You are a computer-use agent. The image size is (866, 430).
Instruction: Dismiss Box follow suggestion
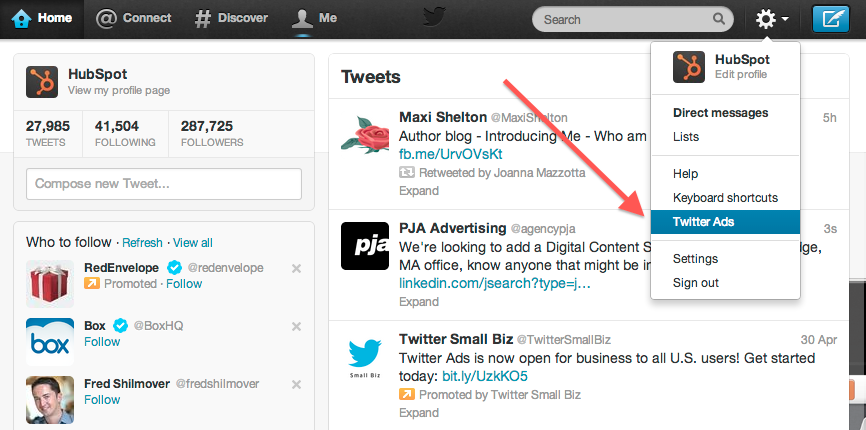pyautogui.click(x=296, y=326)
